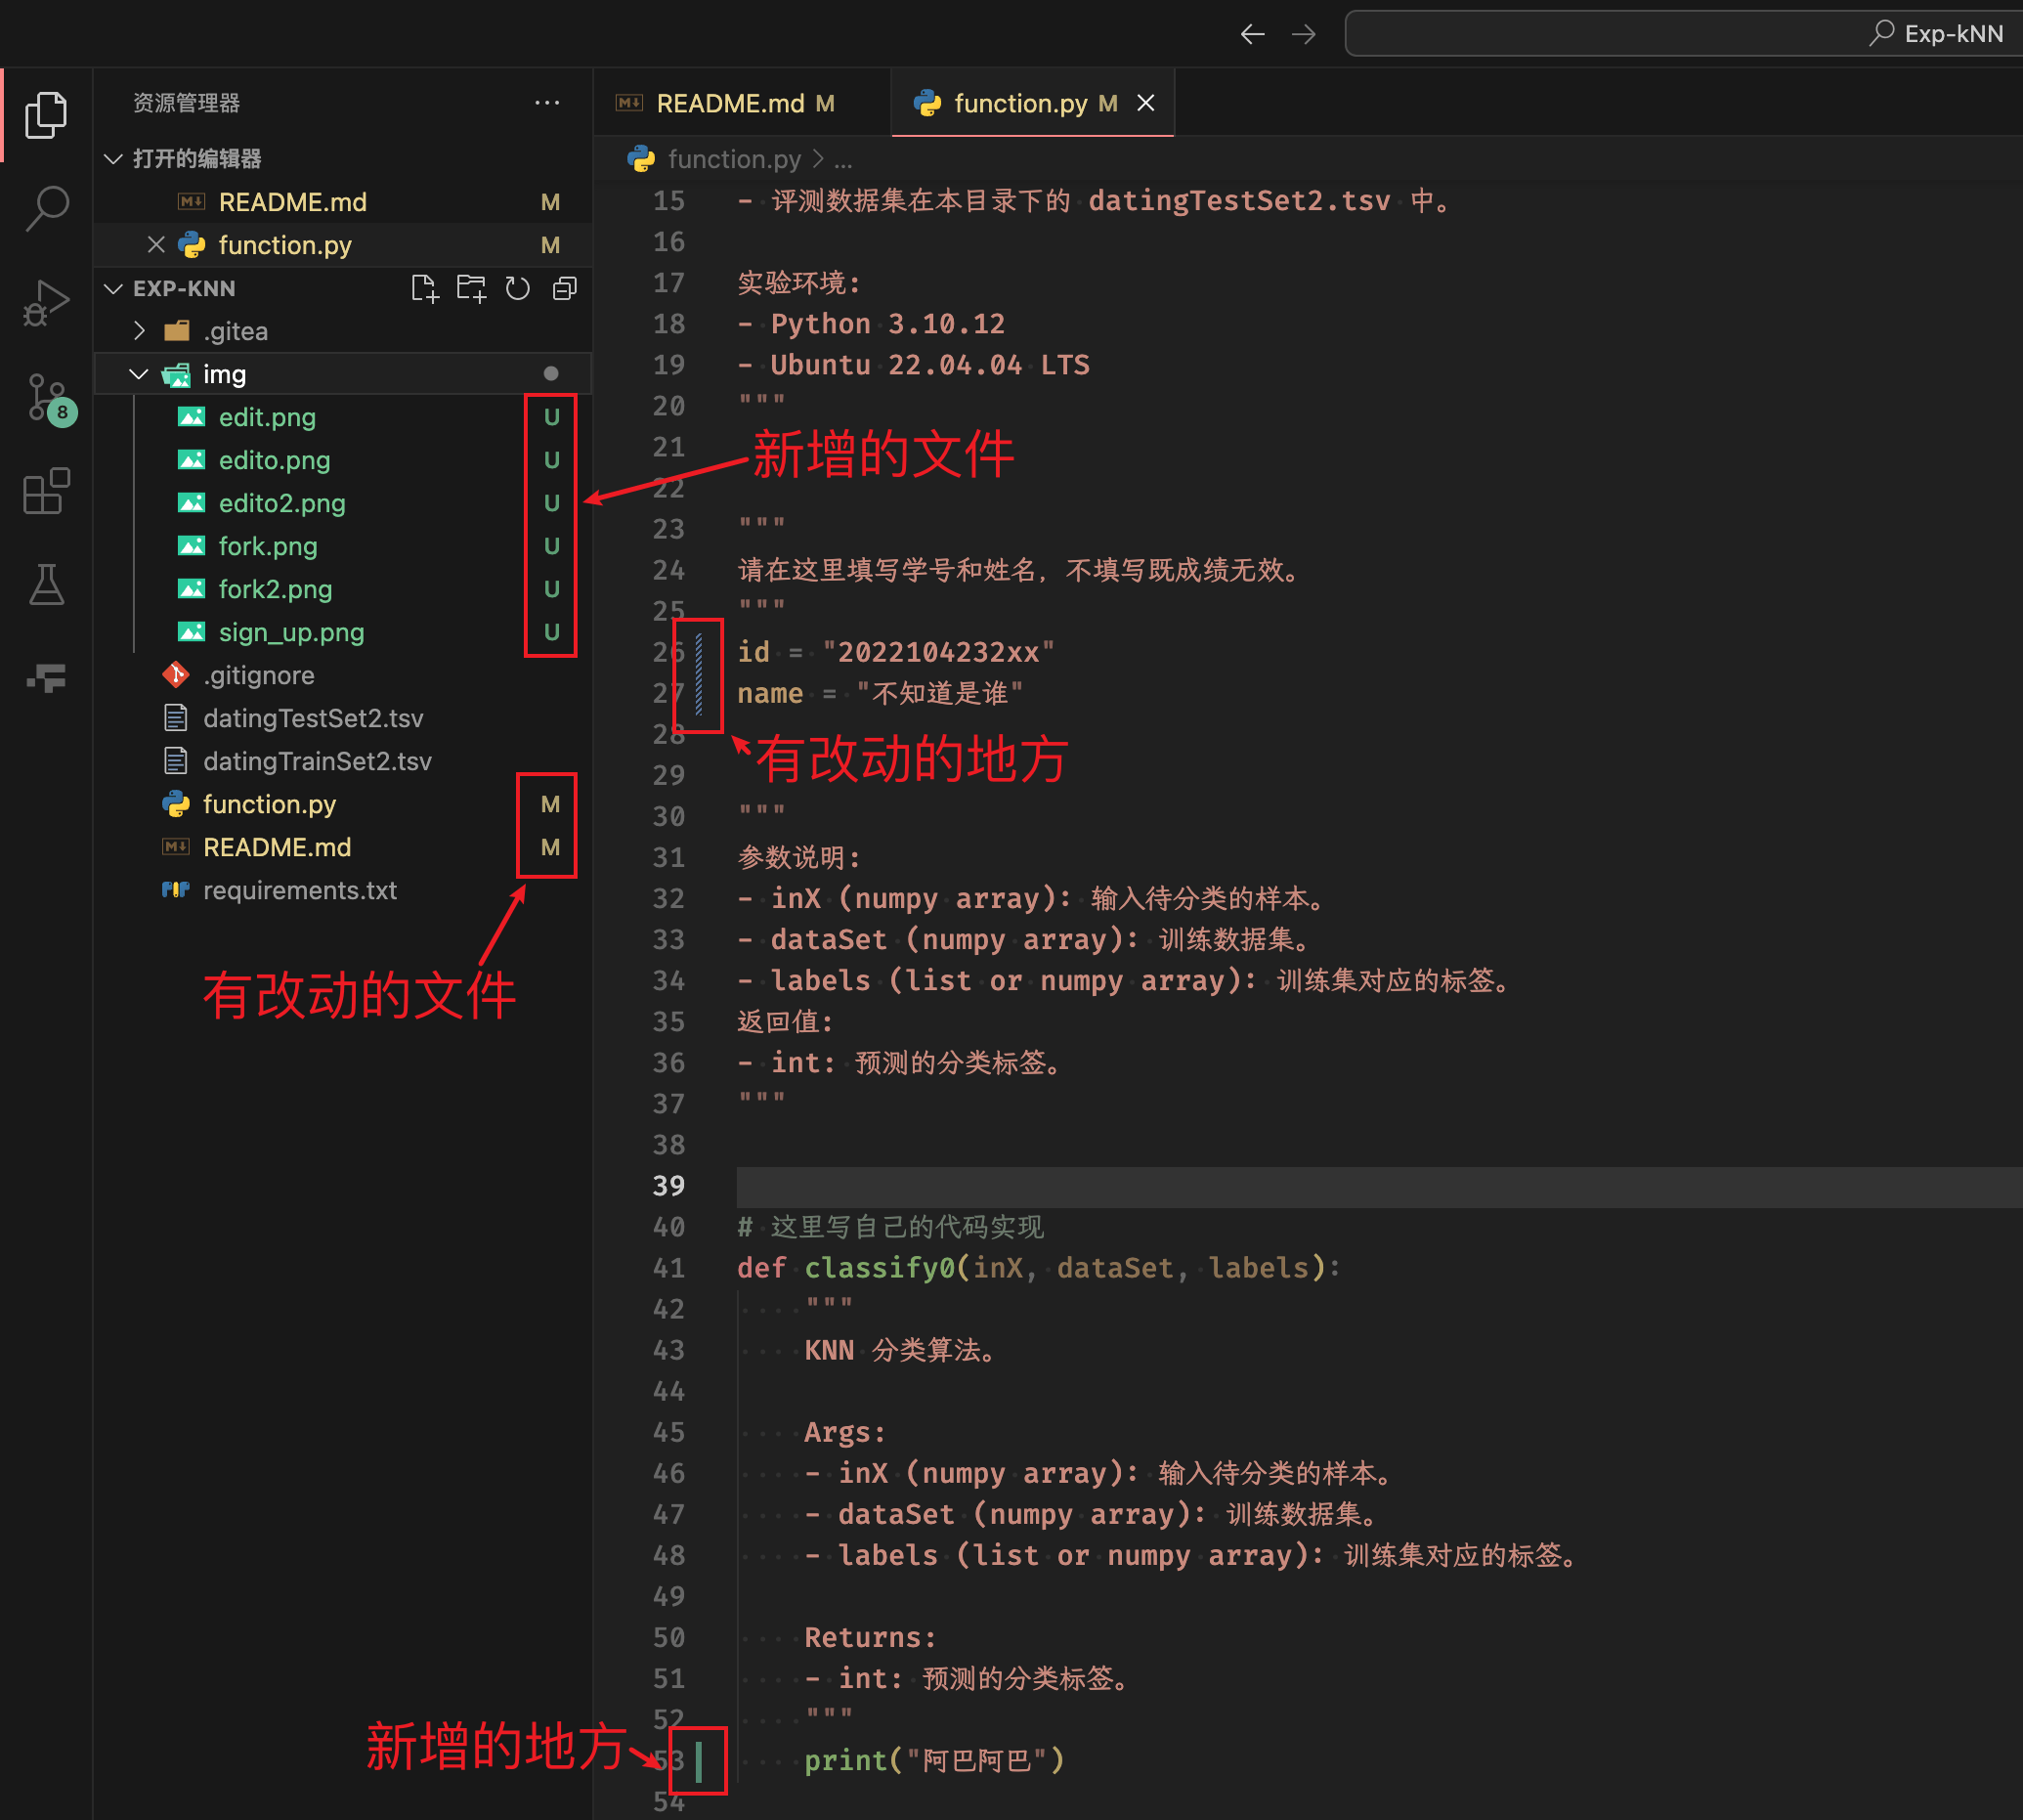Open the last activity bar icon below Testing
Screen dimensions: 2023x1820
tap(46, 678)
